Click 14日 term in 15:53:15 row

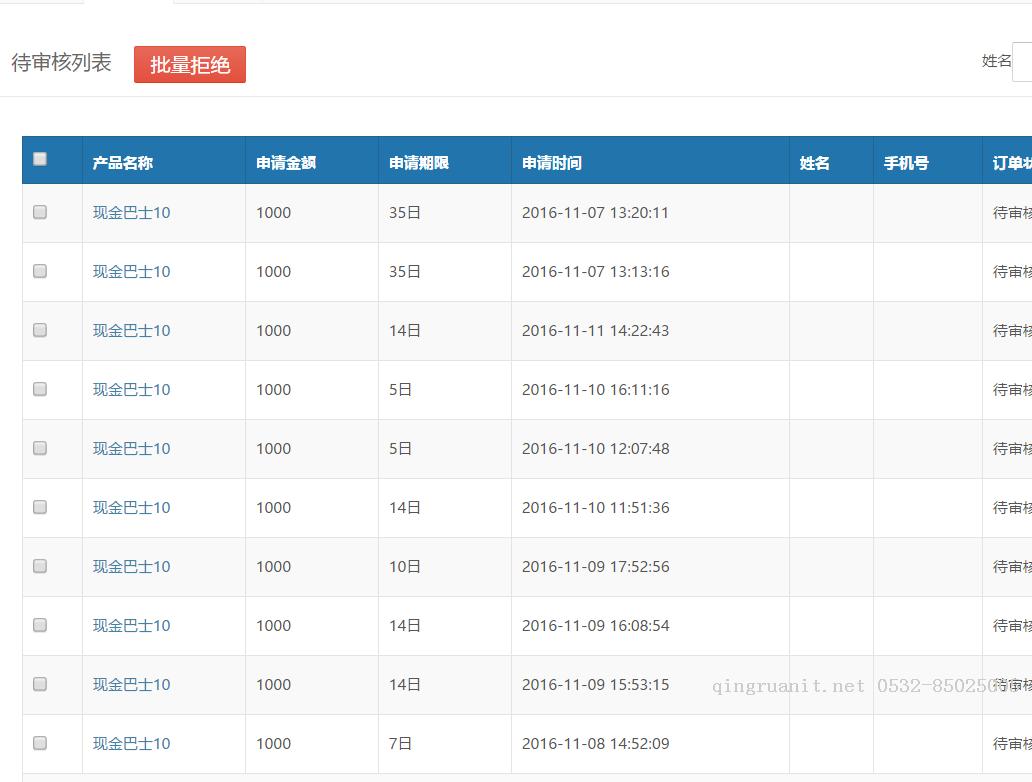click(x=405, y=685)
